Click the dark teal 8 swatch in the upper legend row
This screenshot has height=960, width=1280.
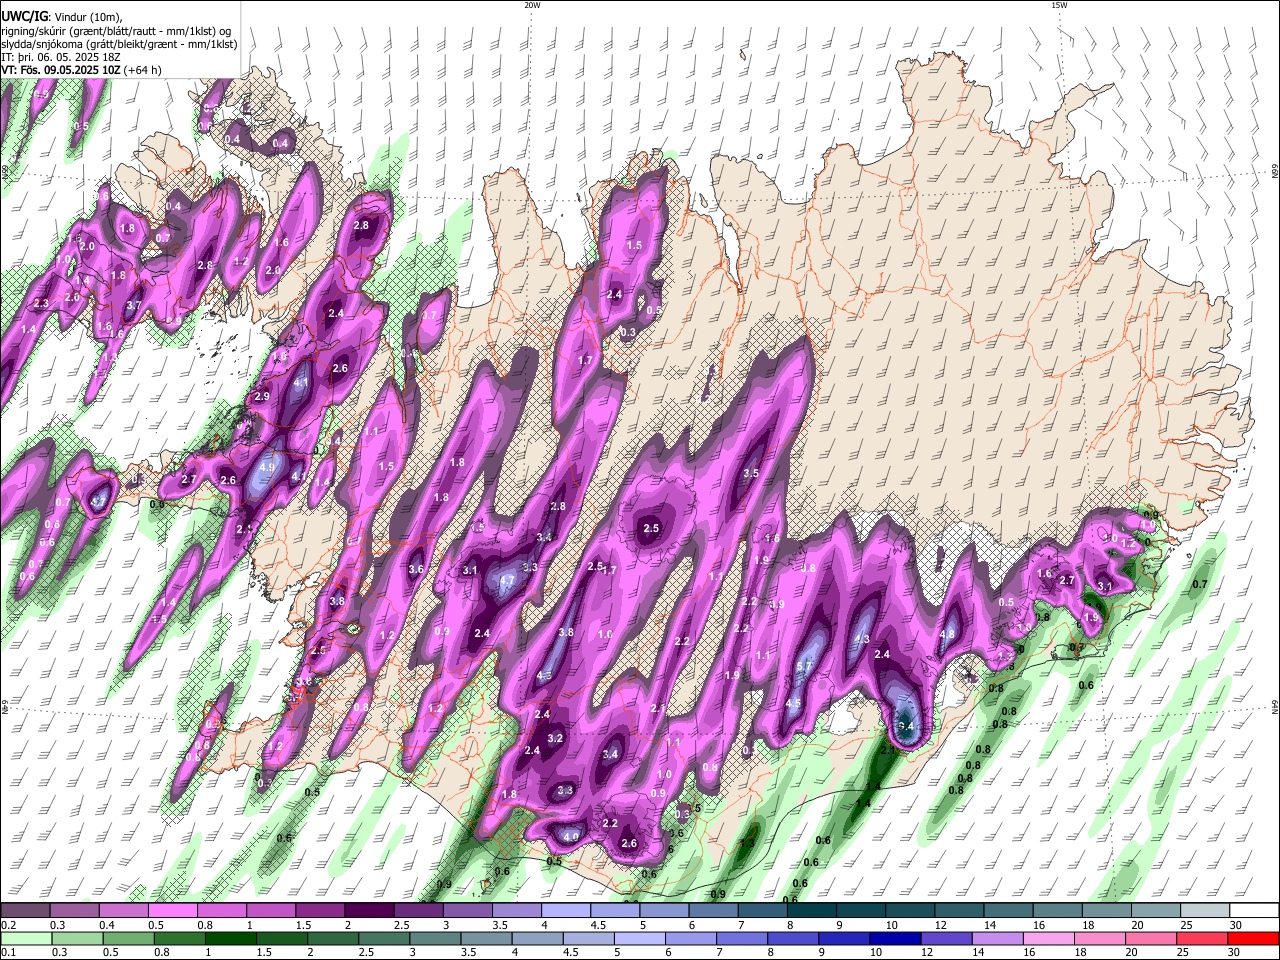pyautogui.click(x=812, y=911)
